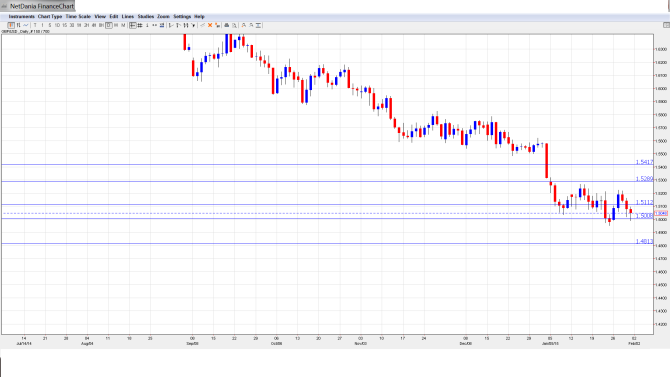Click the Dec/08 date axis label
670x377 pixels.
[466, 343]
